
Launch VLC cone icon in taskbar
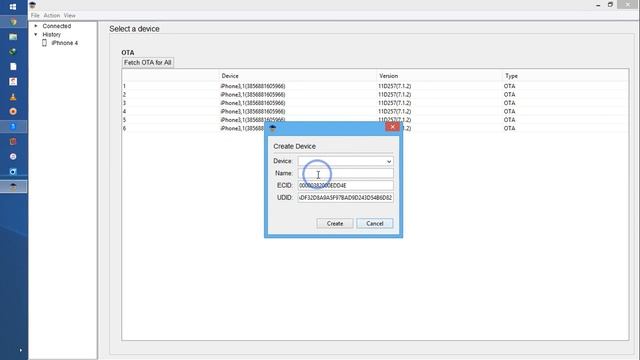coord(13,97)
